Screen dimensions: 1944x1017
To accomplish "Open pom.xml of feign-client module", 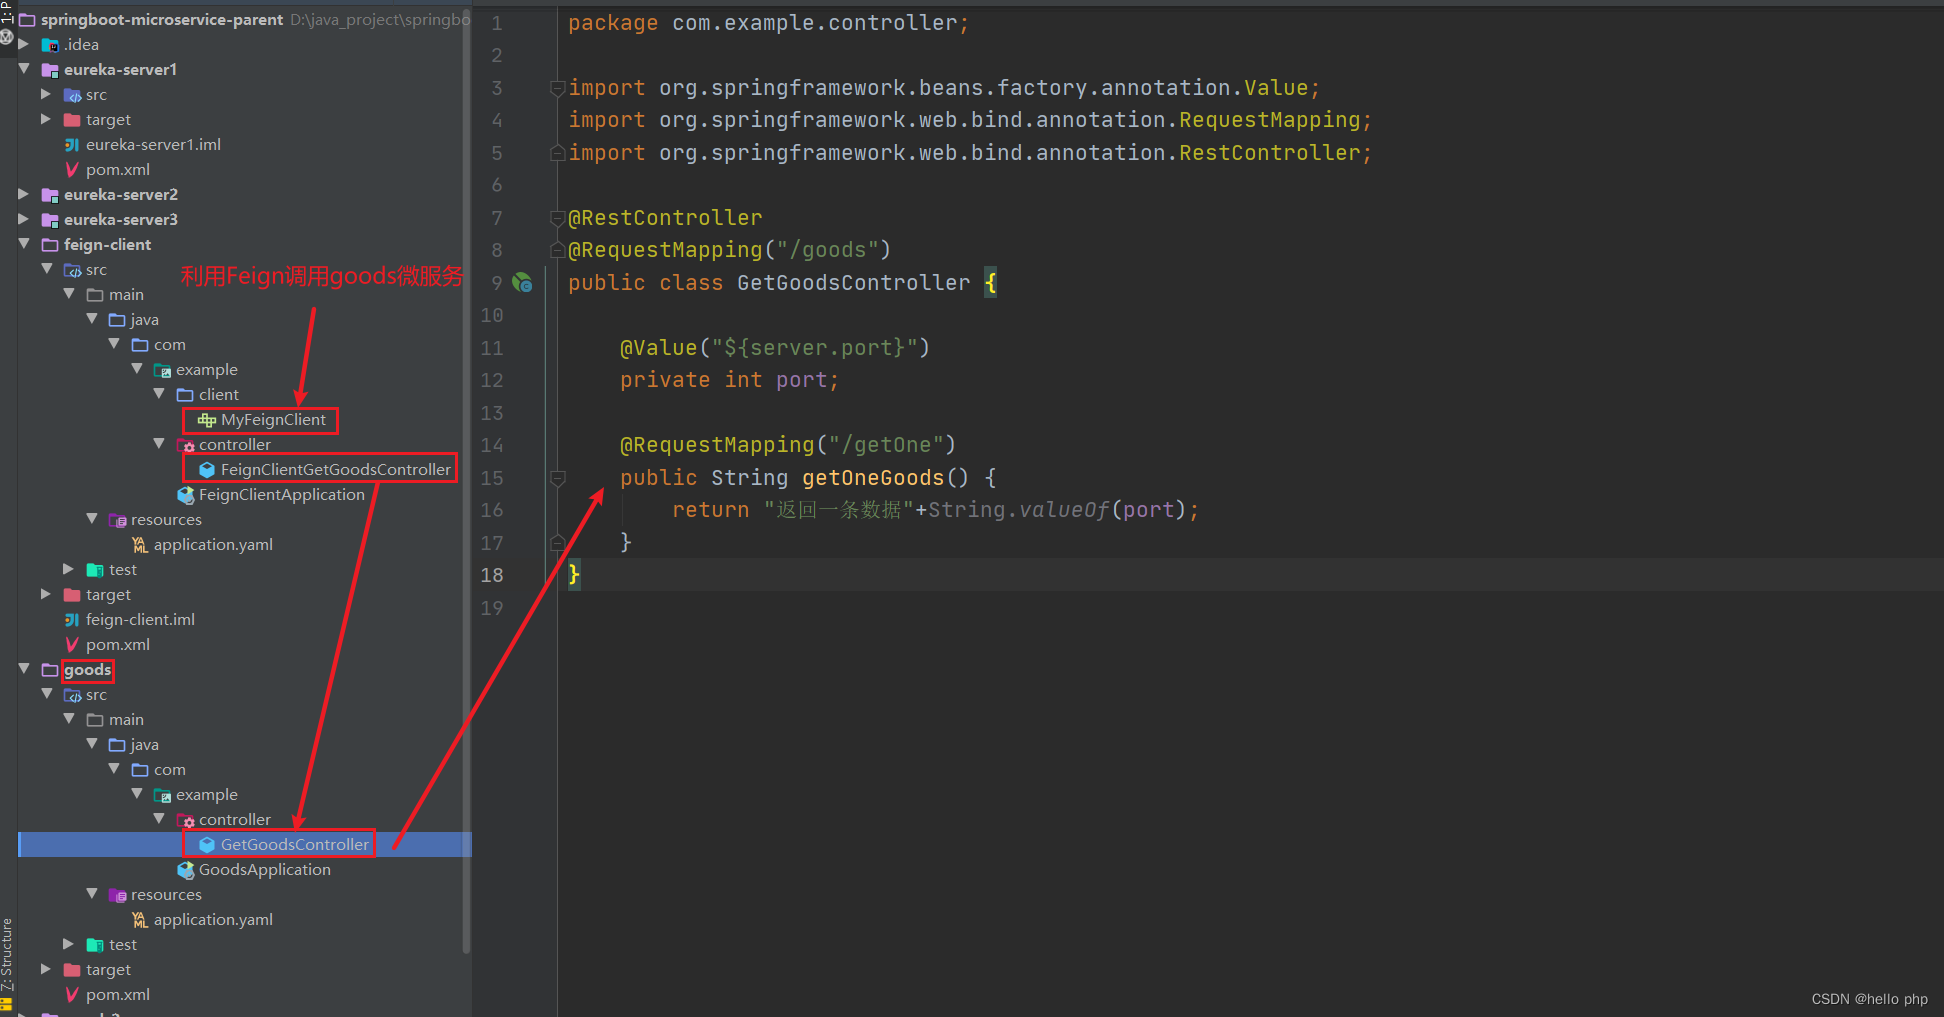I will click(118, 645).
